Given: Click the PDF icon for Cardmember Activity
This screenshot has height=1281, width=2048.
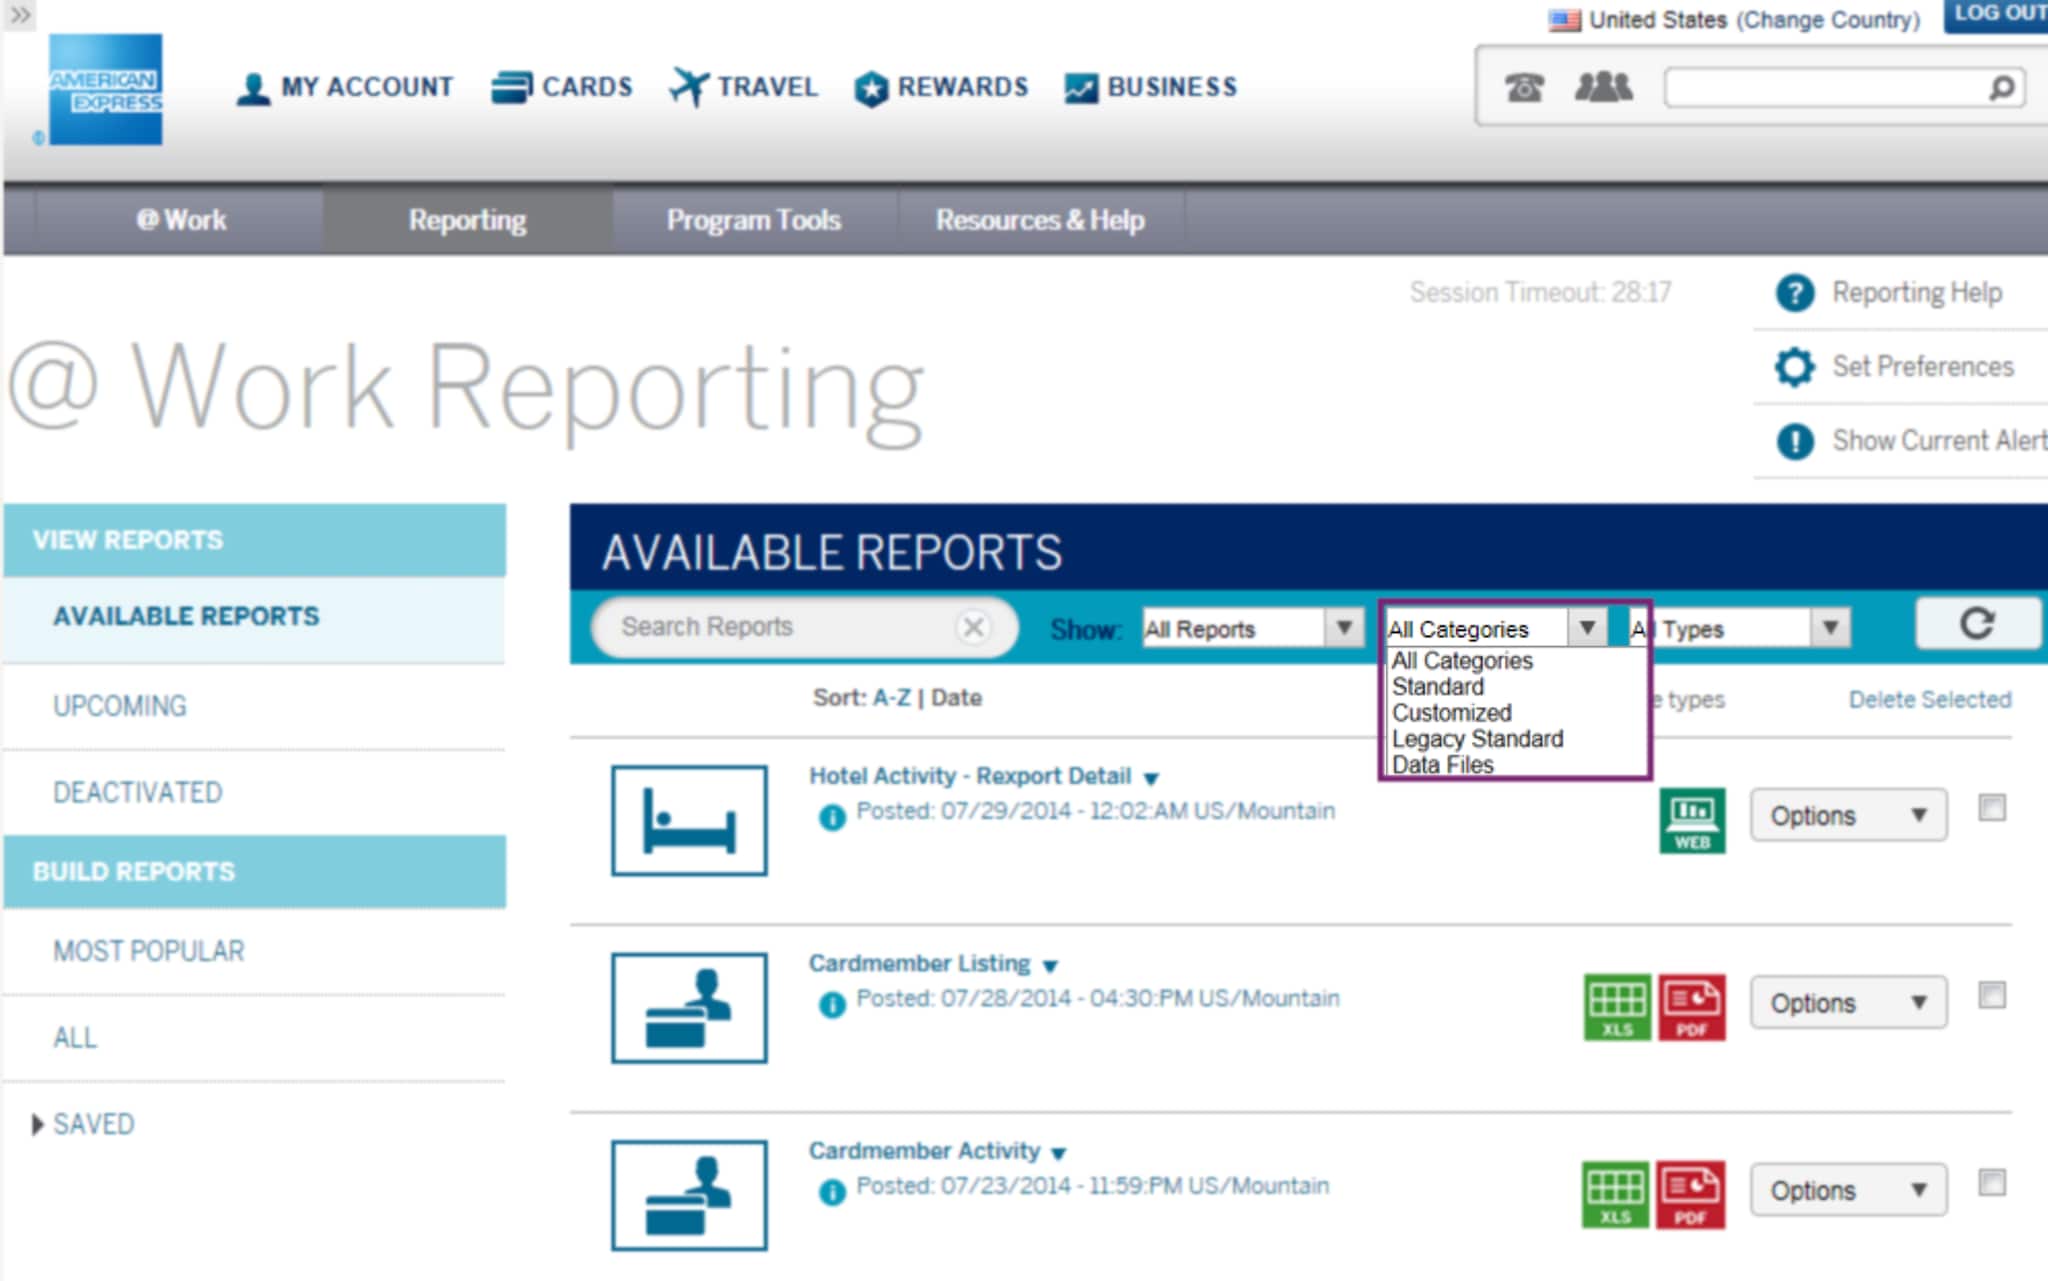Looking at the screenshot, I should pos(1692,1193).
